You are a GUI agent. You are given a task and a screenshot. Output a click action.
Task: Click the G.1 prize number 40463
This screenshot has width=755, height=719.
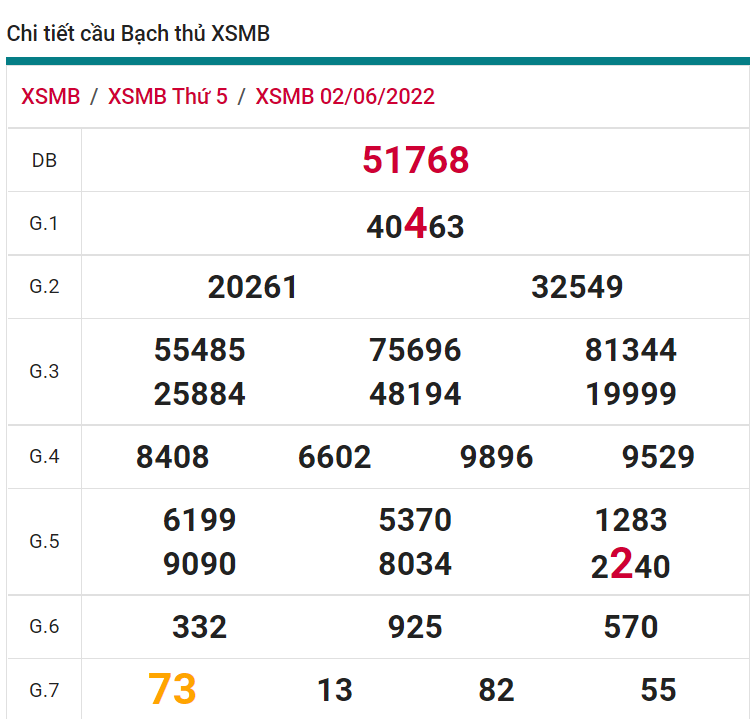415,225
